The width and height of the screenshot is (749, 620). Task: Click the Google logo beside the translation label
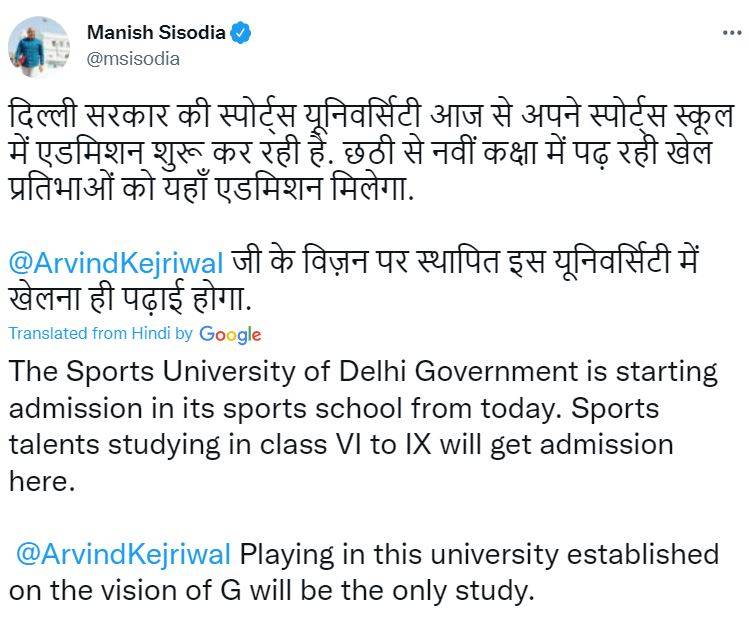coord(230,334)
